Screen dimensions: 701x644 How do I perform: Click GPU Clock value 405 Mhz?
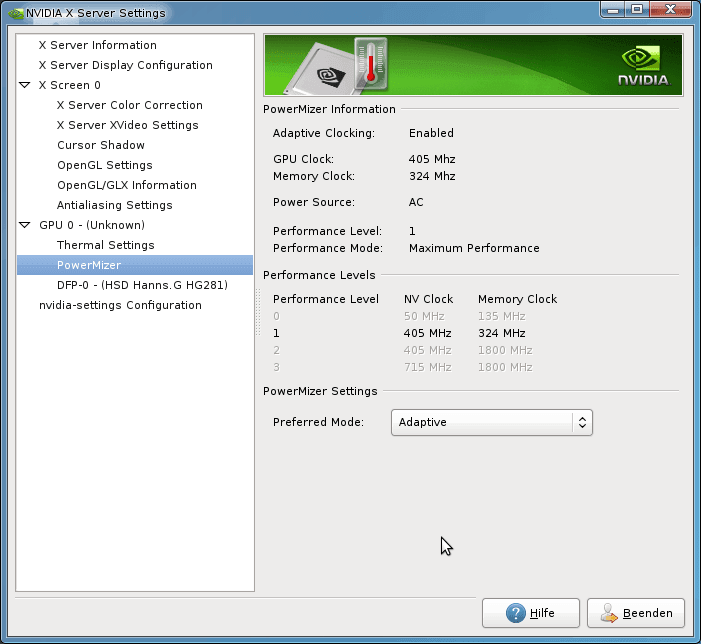pos(432,159)
